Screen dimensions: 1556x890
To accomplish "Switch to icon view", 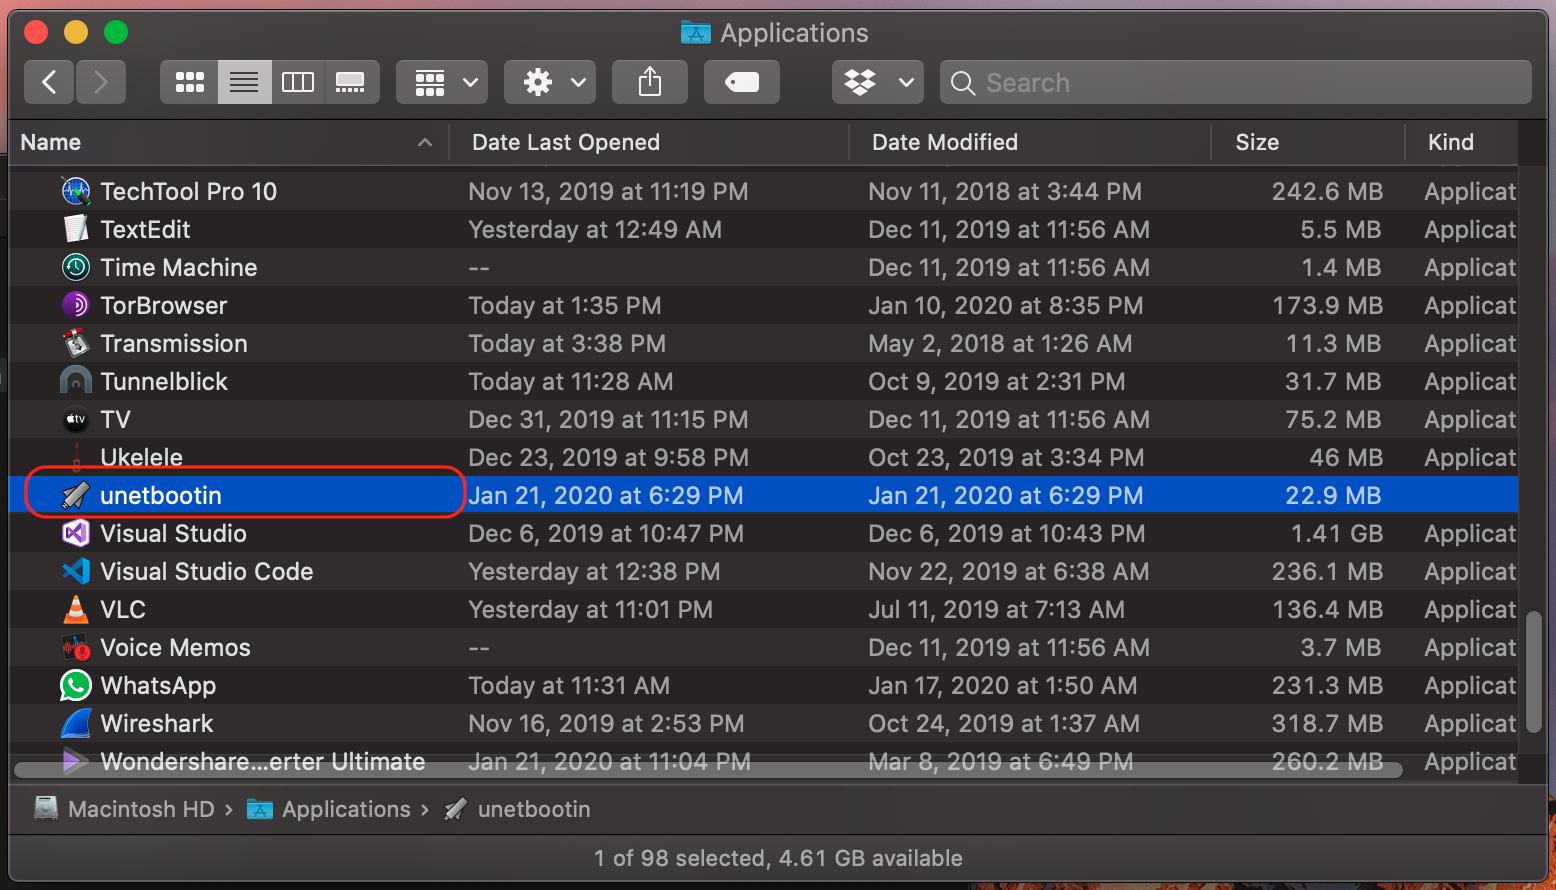I will [x=189, y=82].
